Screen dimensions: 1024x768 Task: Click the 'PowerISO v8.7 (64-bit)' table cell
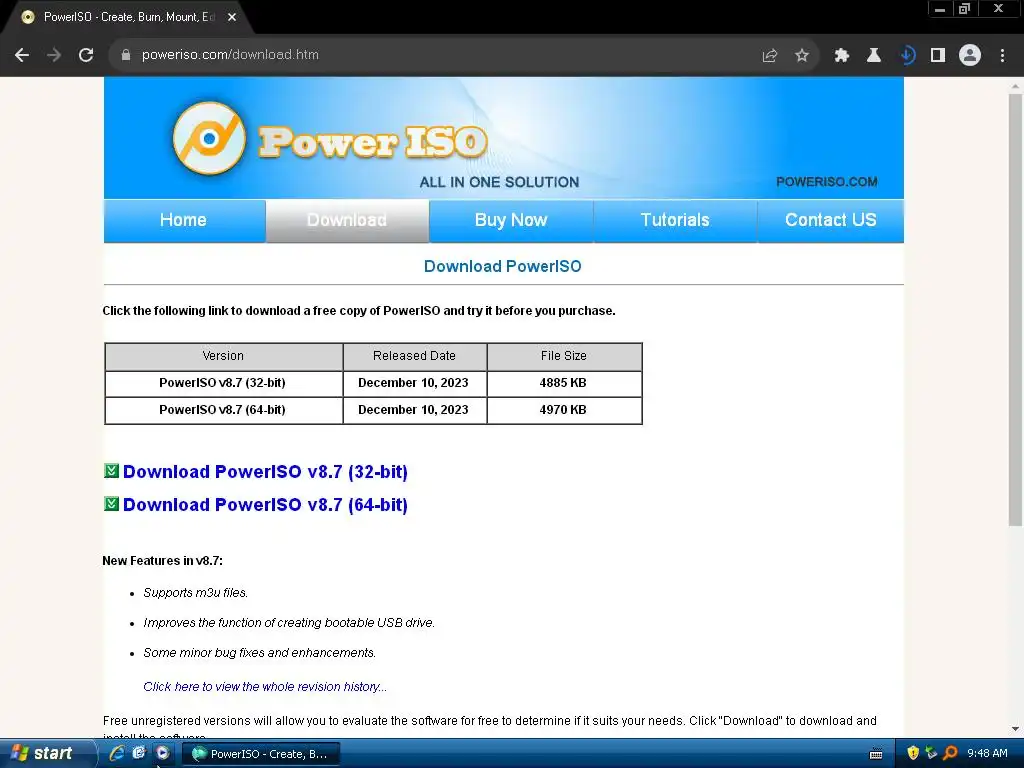(x=223, y=410)
